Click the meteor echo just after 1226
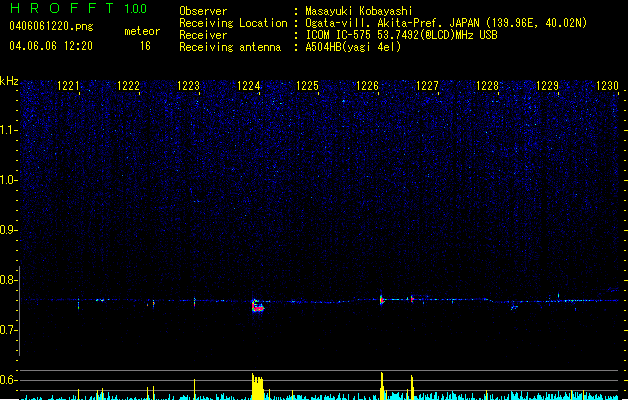This screenshot has width=629, height=400. point(381,300)
